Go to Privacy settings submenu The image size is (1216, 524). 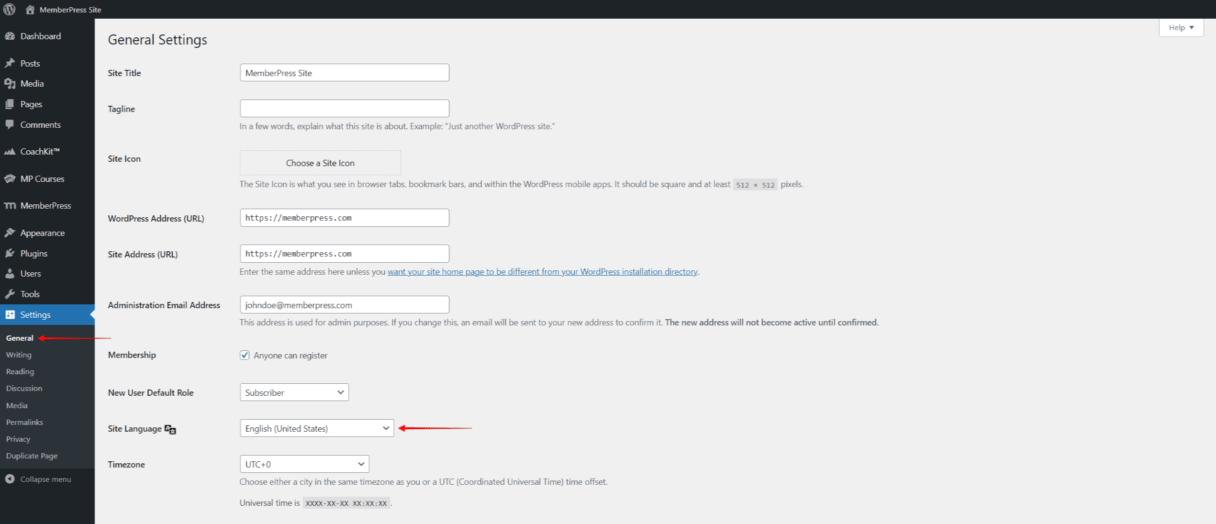[x=18, y=439]
